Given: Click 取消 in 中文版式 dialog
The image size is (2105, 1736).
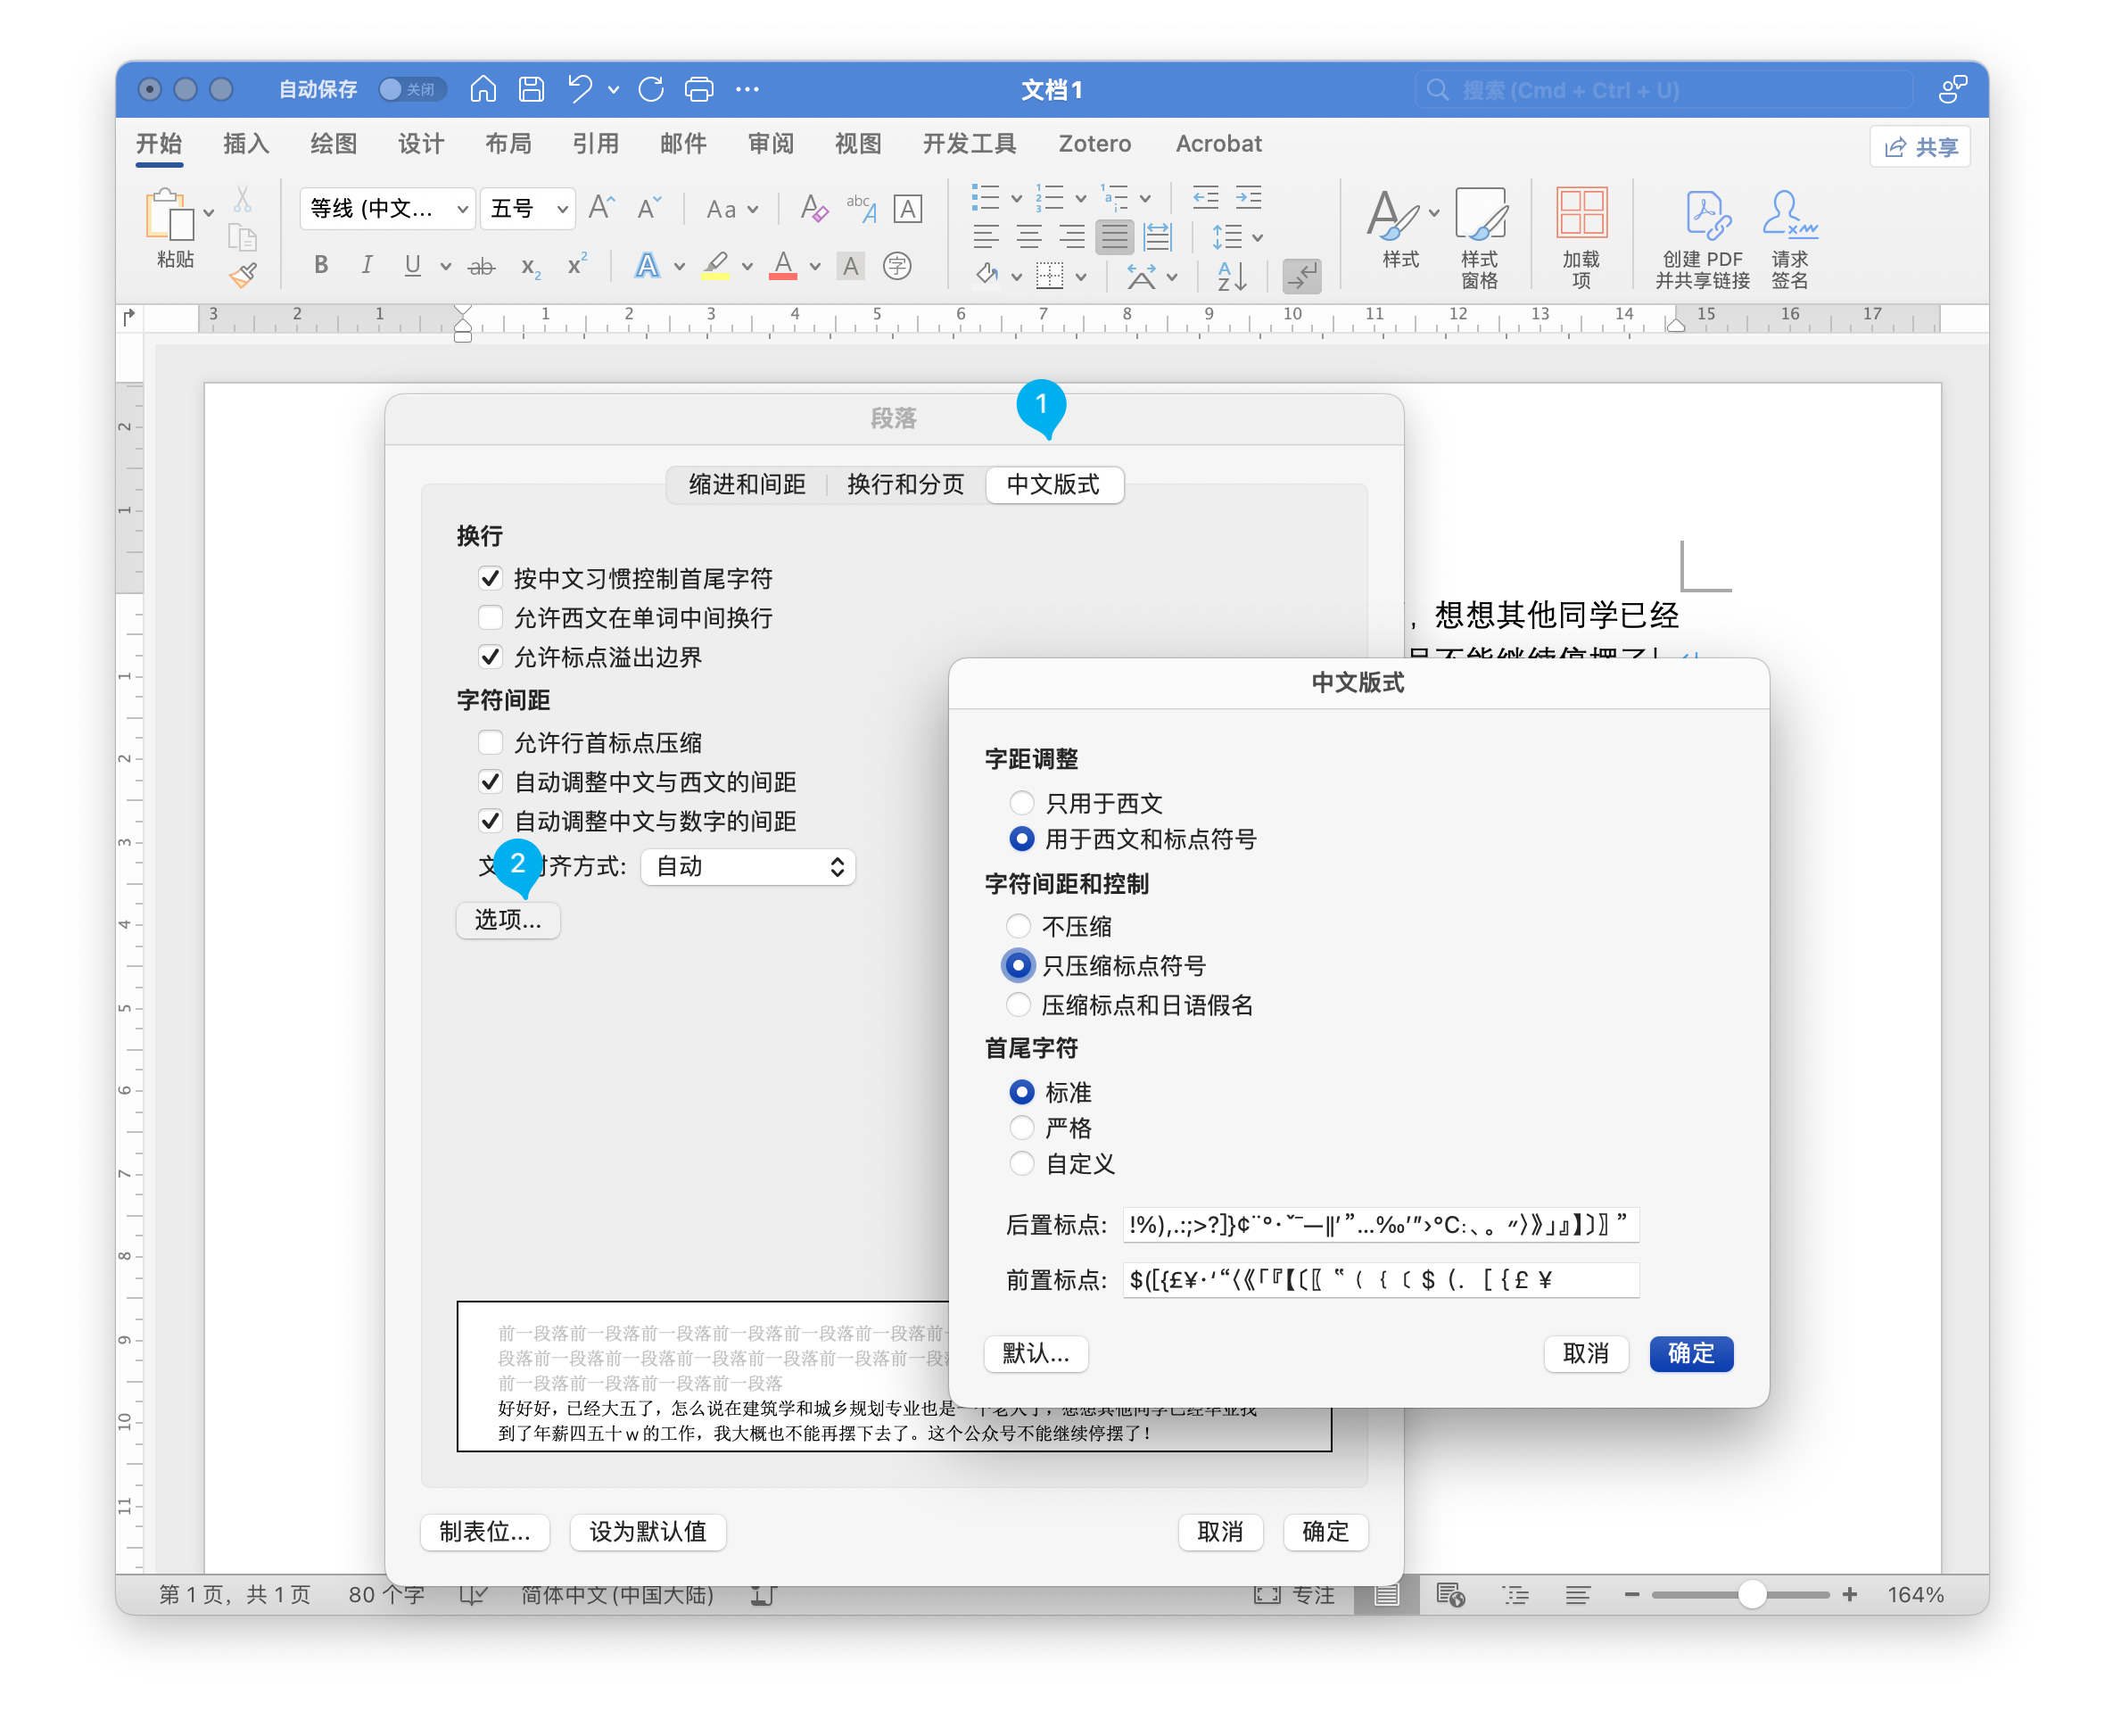Looking at the screenshot, I should [1586, 1354].
